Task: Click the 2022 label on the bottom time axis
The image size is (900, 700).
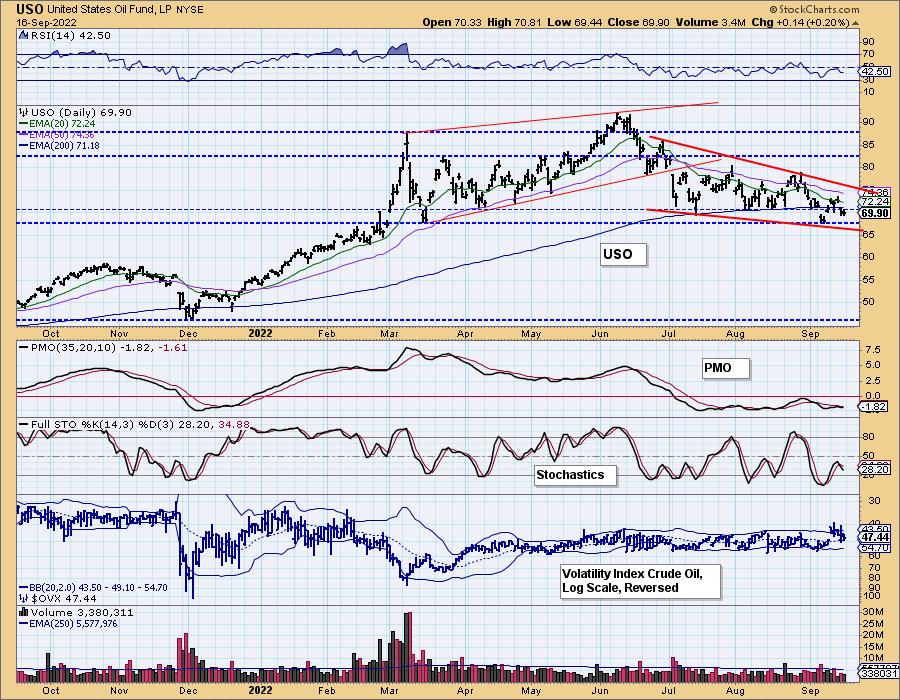Action: point(260,691)
